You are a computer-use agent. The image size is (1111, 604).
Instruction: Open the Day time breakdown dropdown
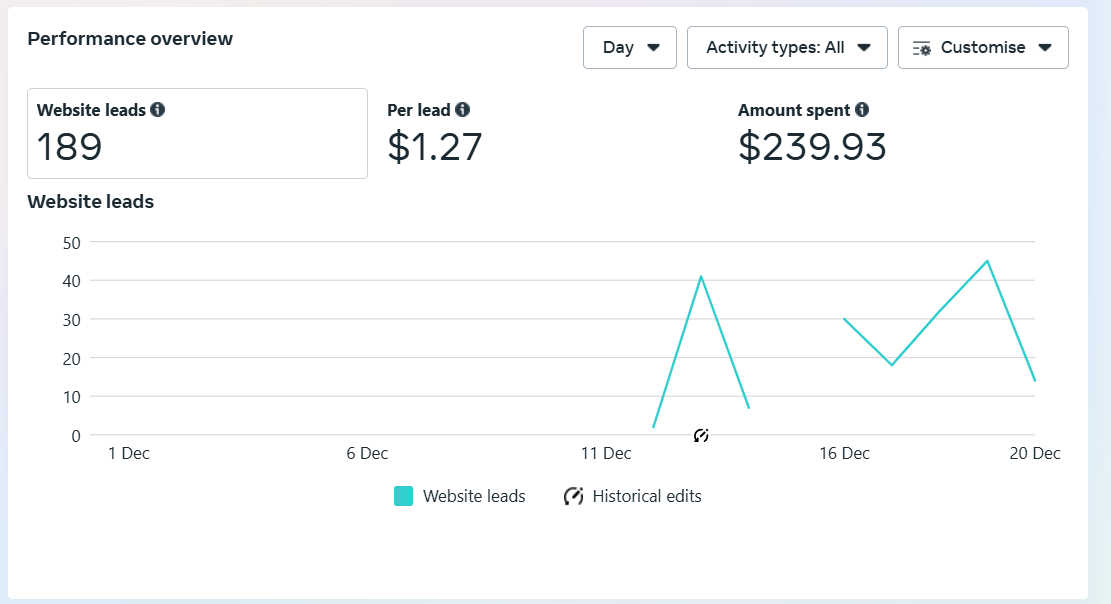tap(630, 47)
